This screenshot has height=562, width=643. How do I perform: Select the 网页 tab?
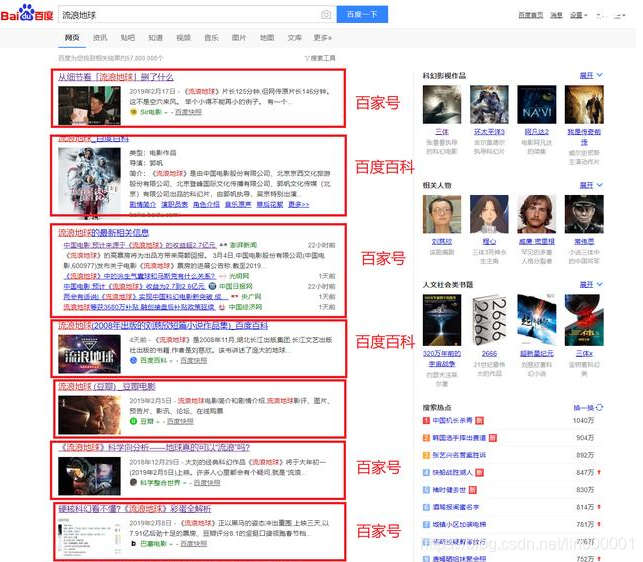point(72,38)
